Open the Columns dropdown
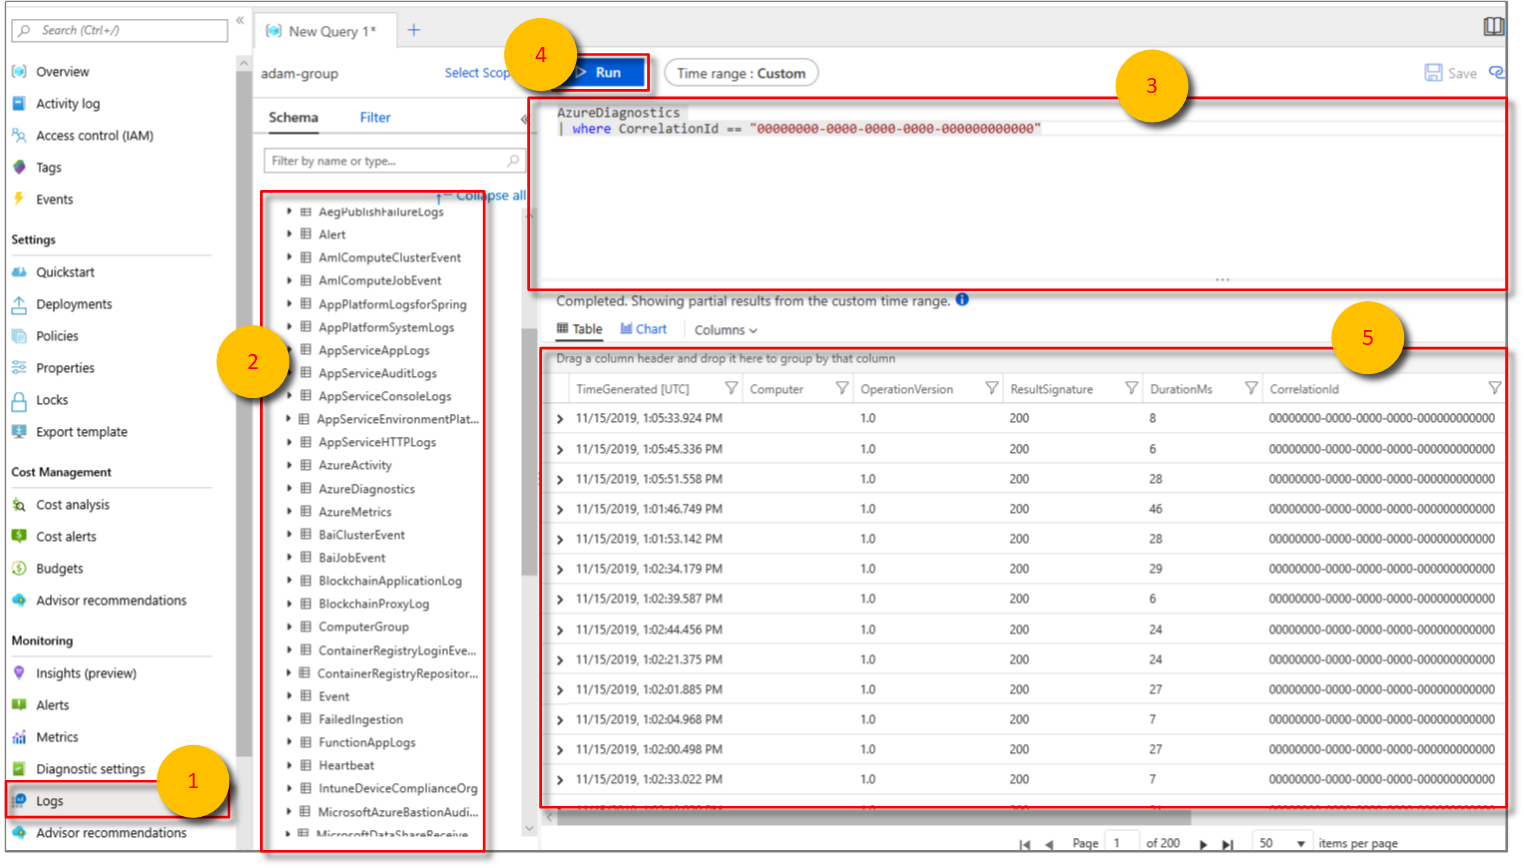This screenshot has width=1524, height=868. click(725, 330)
